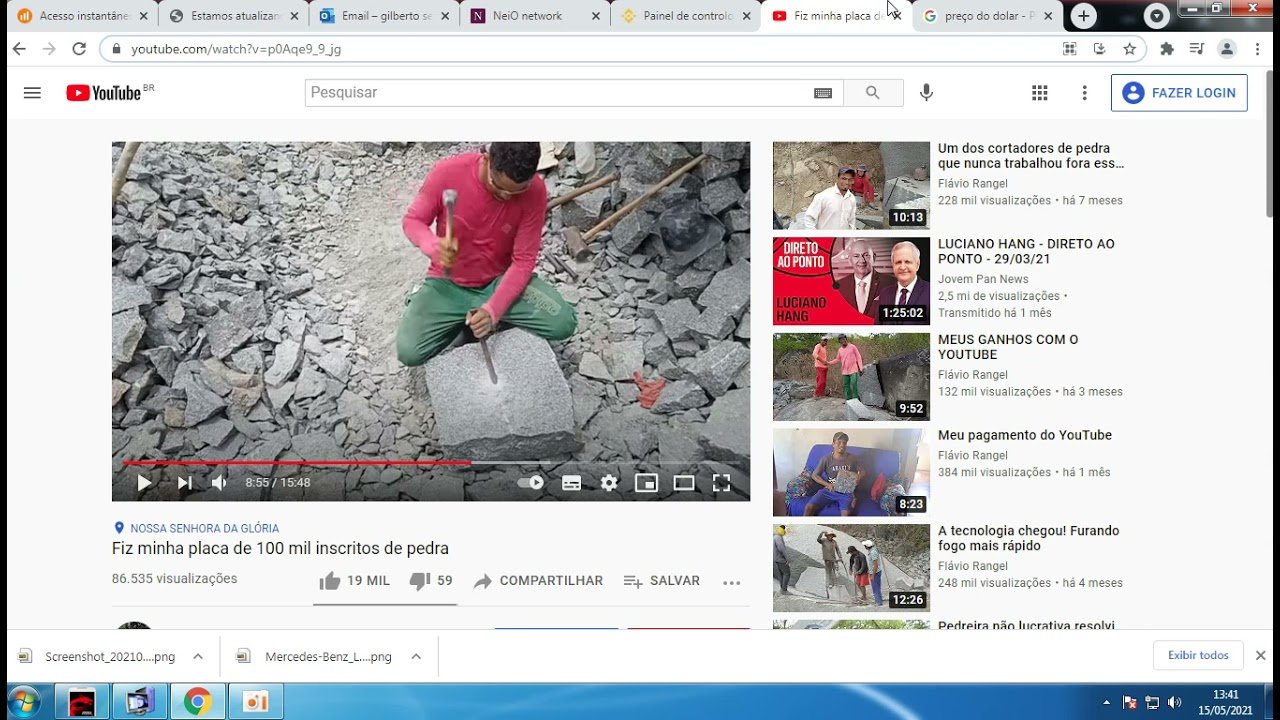This screenshot has height=720, width=1280.
Task: Turn on subtitles in the player
Action: 571,483
